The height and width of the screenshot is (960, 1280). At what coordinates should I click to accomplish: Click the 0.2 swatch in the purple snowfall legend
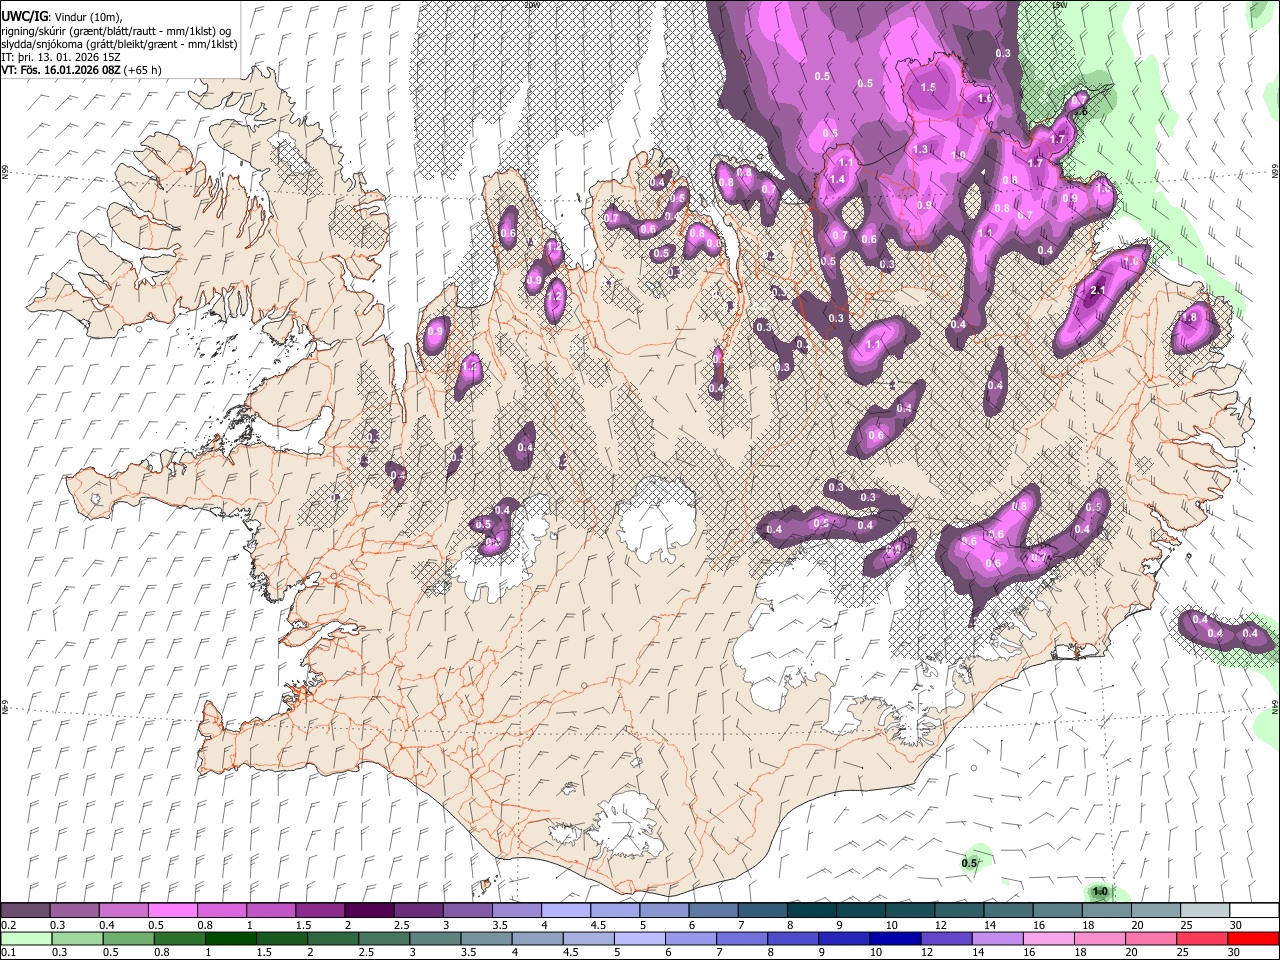coord(25,911)
